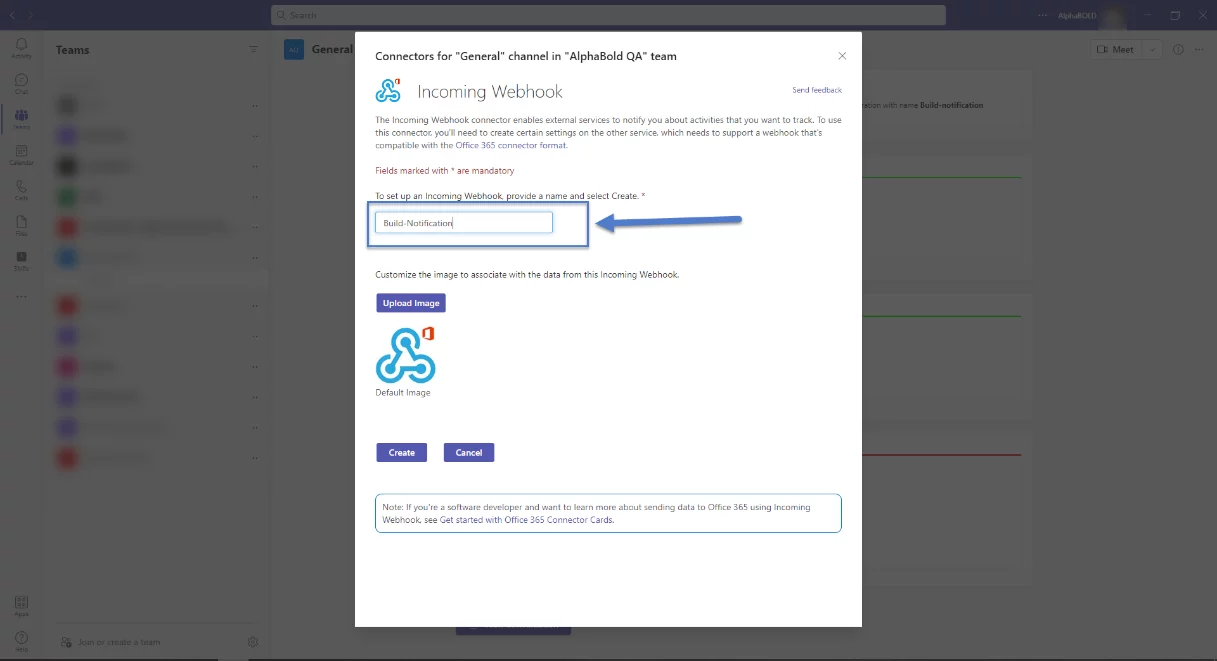
Task: Click Join or create a team
Action: [x=111, y=642]
